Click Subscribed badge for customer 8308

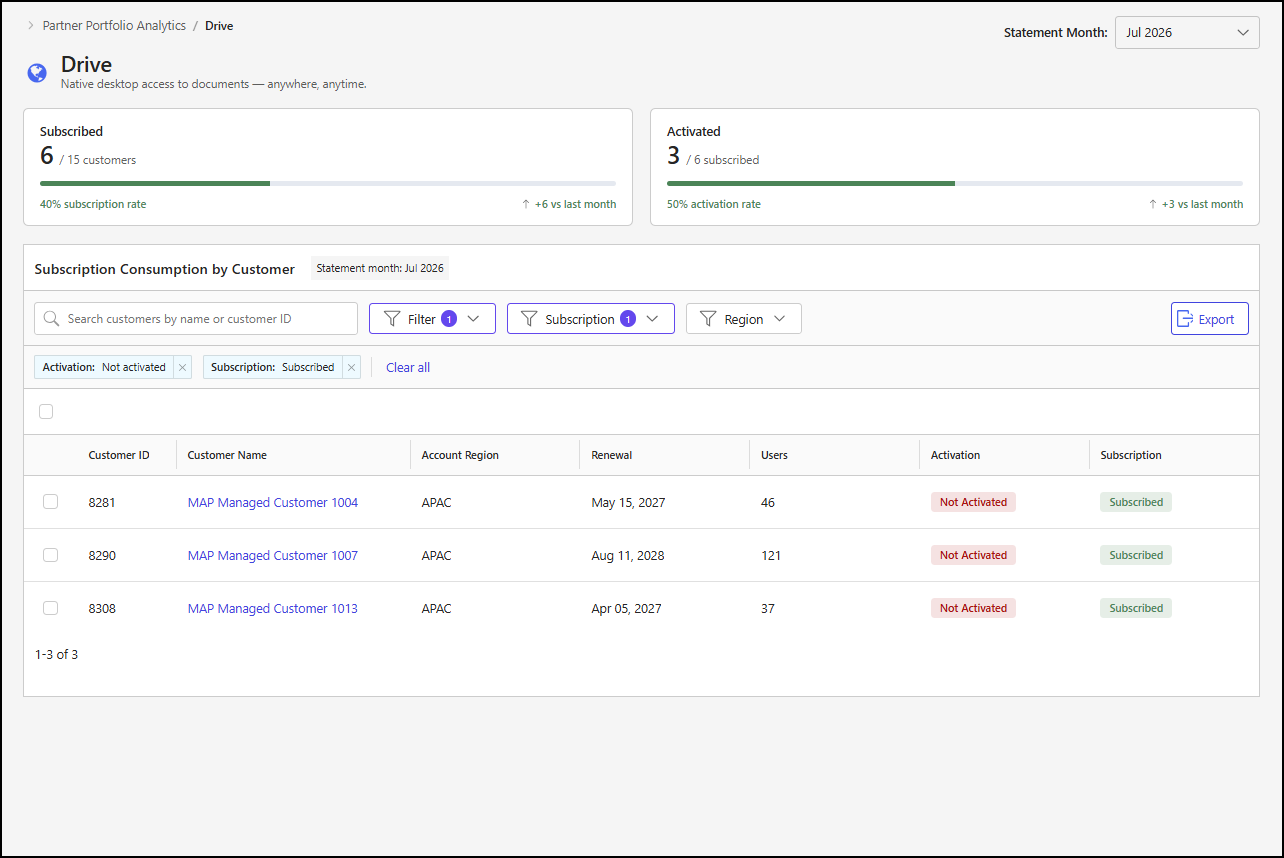coord(1136,608)
